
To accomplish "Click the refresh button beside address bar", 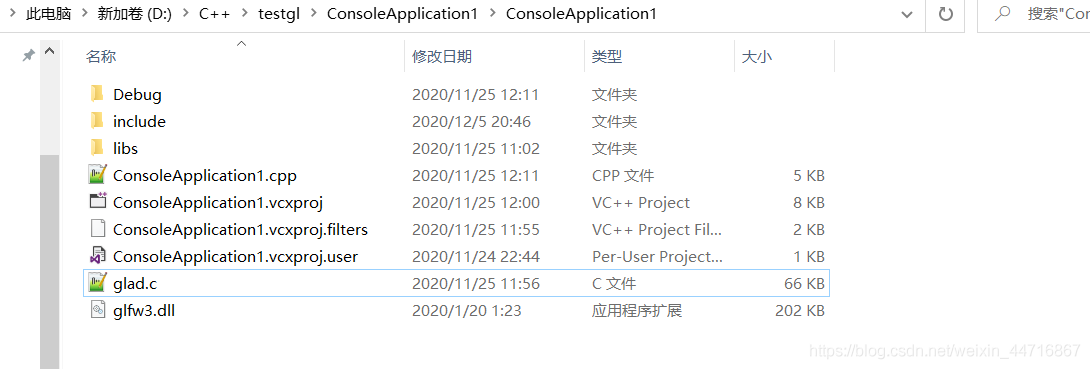I will 945,14.
